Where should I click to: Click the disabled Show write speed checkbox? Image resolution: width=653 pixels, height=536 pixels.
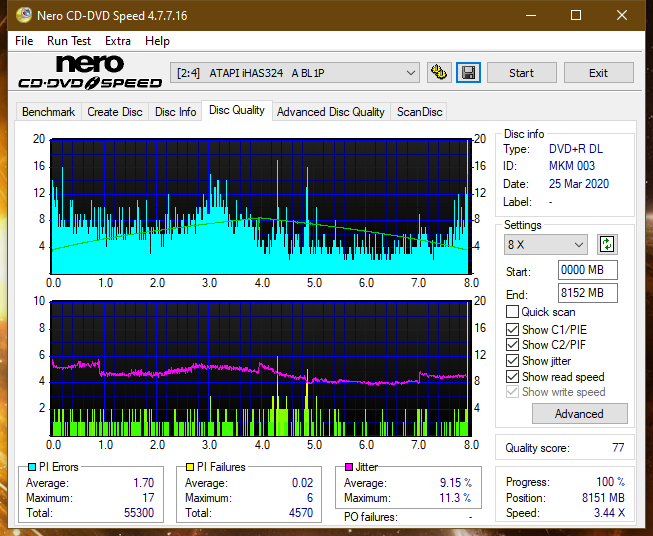(512, 392)
